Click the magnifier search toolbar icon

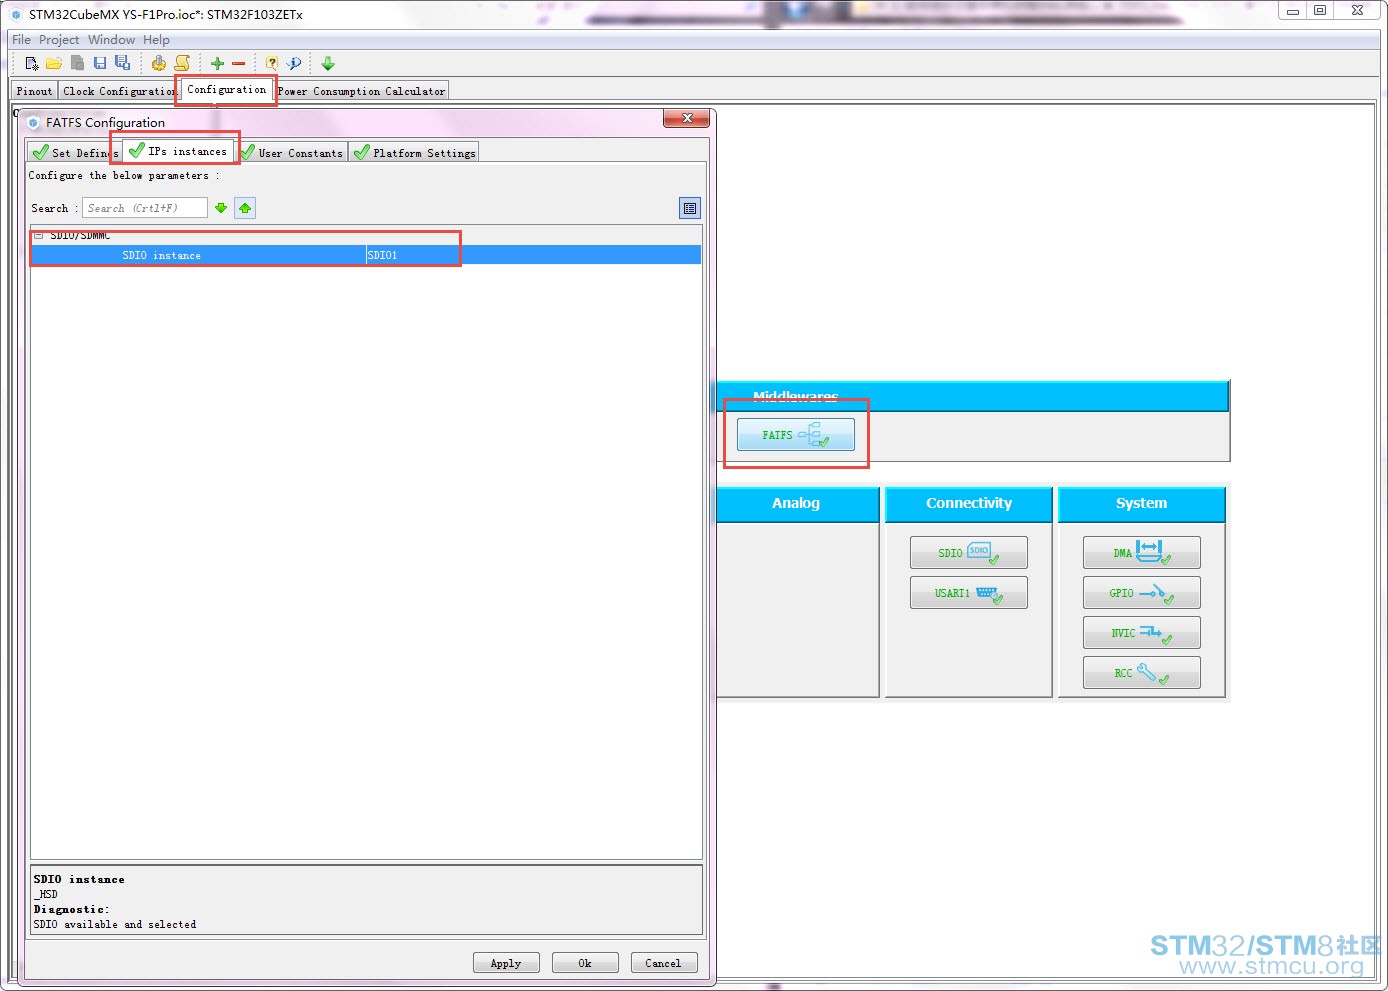pyautogui.click(x=294, y=63)
